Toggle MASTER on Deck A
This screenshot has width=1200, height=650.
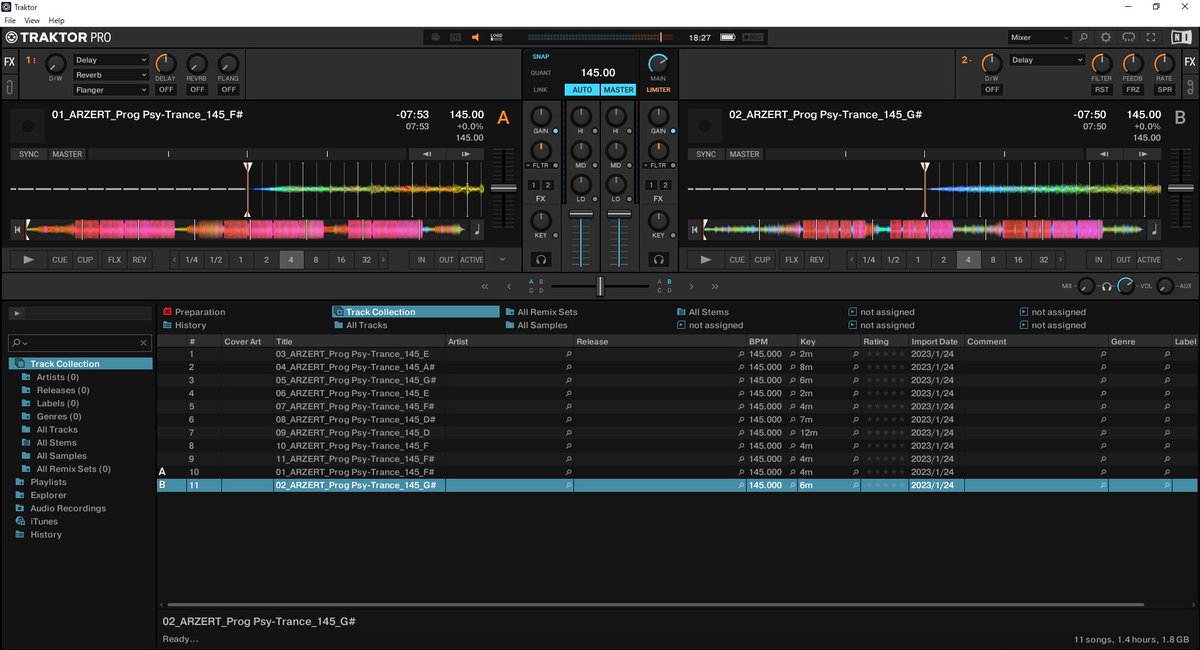coord(67,154)
